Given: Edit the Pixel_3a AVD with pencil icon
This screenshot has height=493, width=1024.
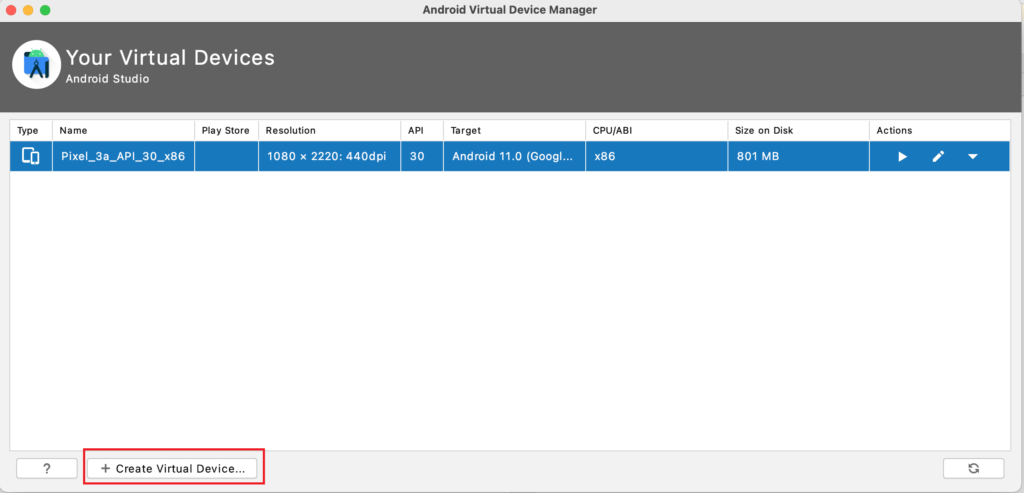Looking at the screenshot, I should 938,157.
